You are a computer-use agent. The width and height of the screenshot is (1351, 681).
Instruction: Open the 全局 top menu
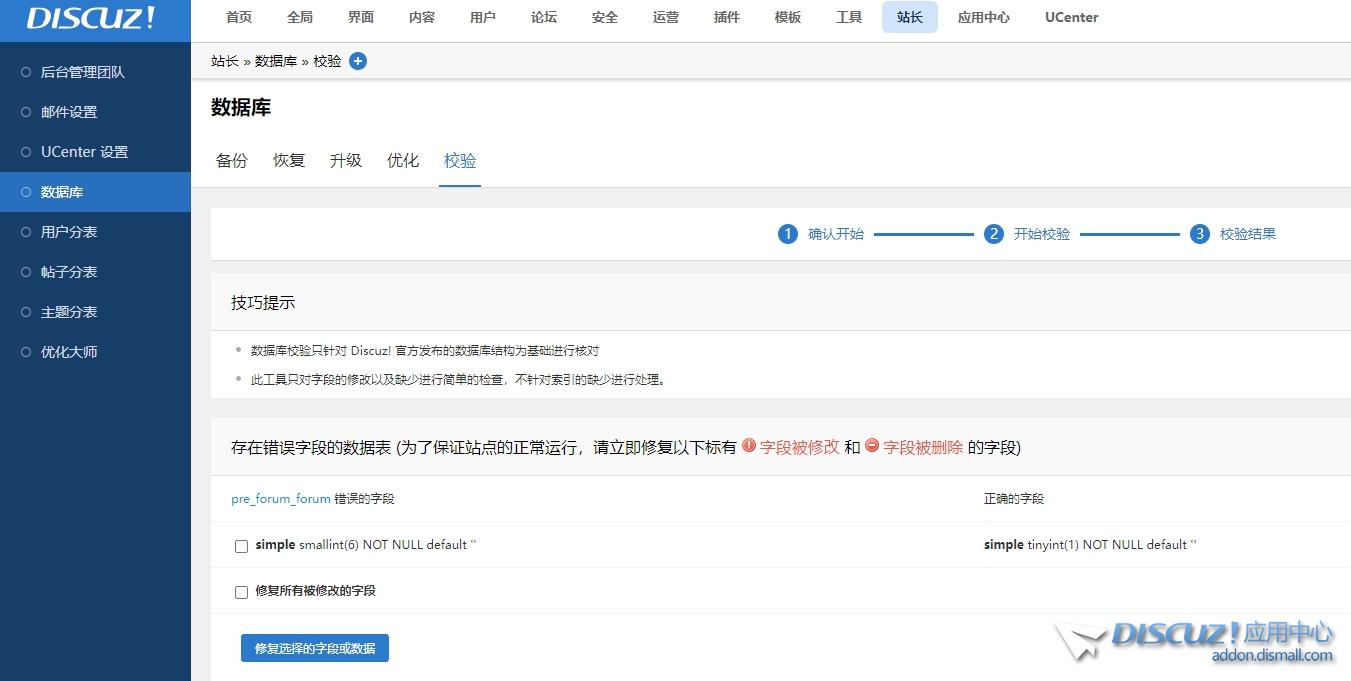point(300,17)
